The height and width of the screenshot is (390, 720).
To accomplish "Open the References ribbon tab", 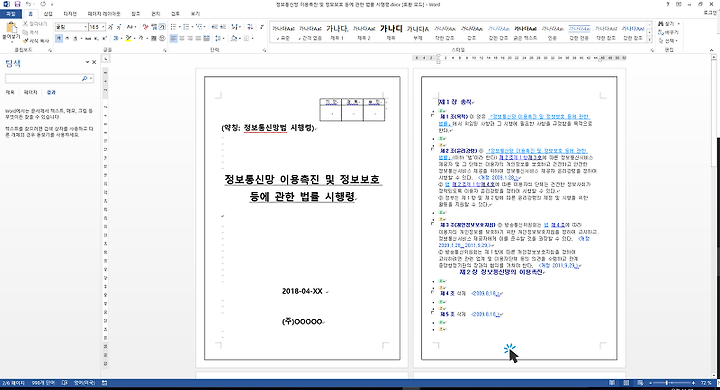I will pyautogui.click(x=135, y=14).
